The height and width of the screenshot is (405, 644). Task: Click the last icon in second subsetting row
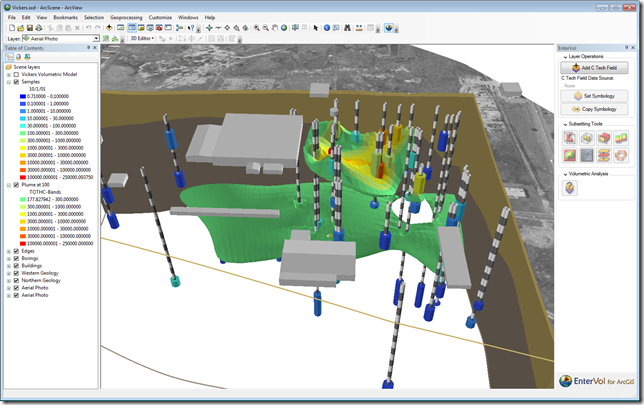[x=620, y=155]
